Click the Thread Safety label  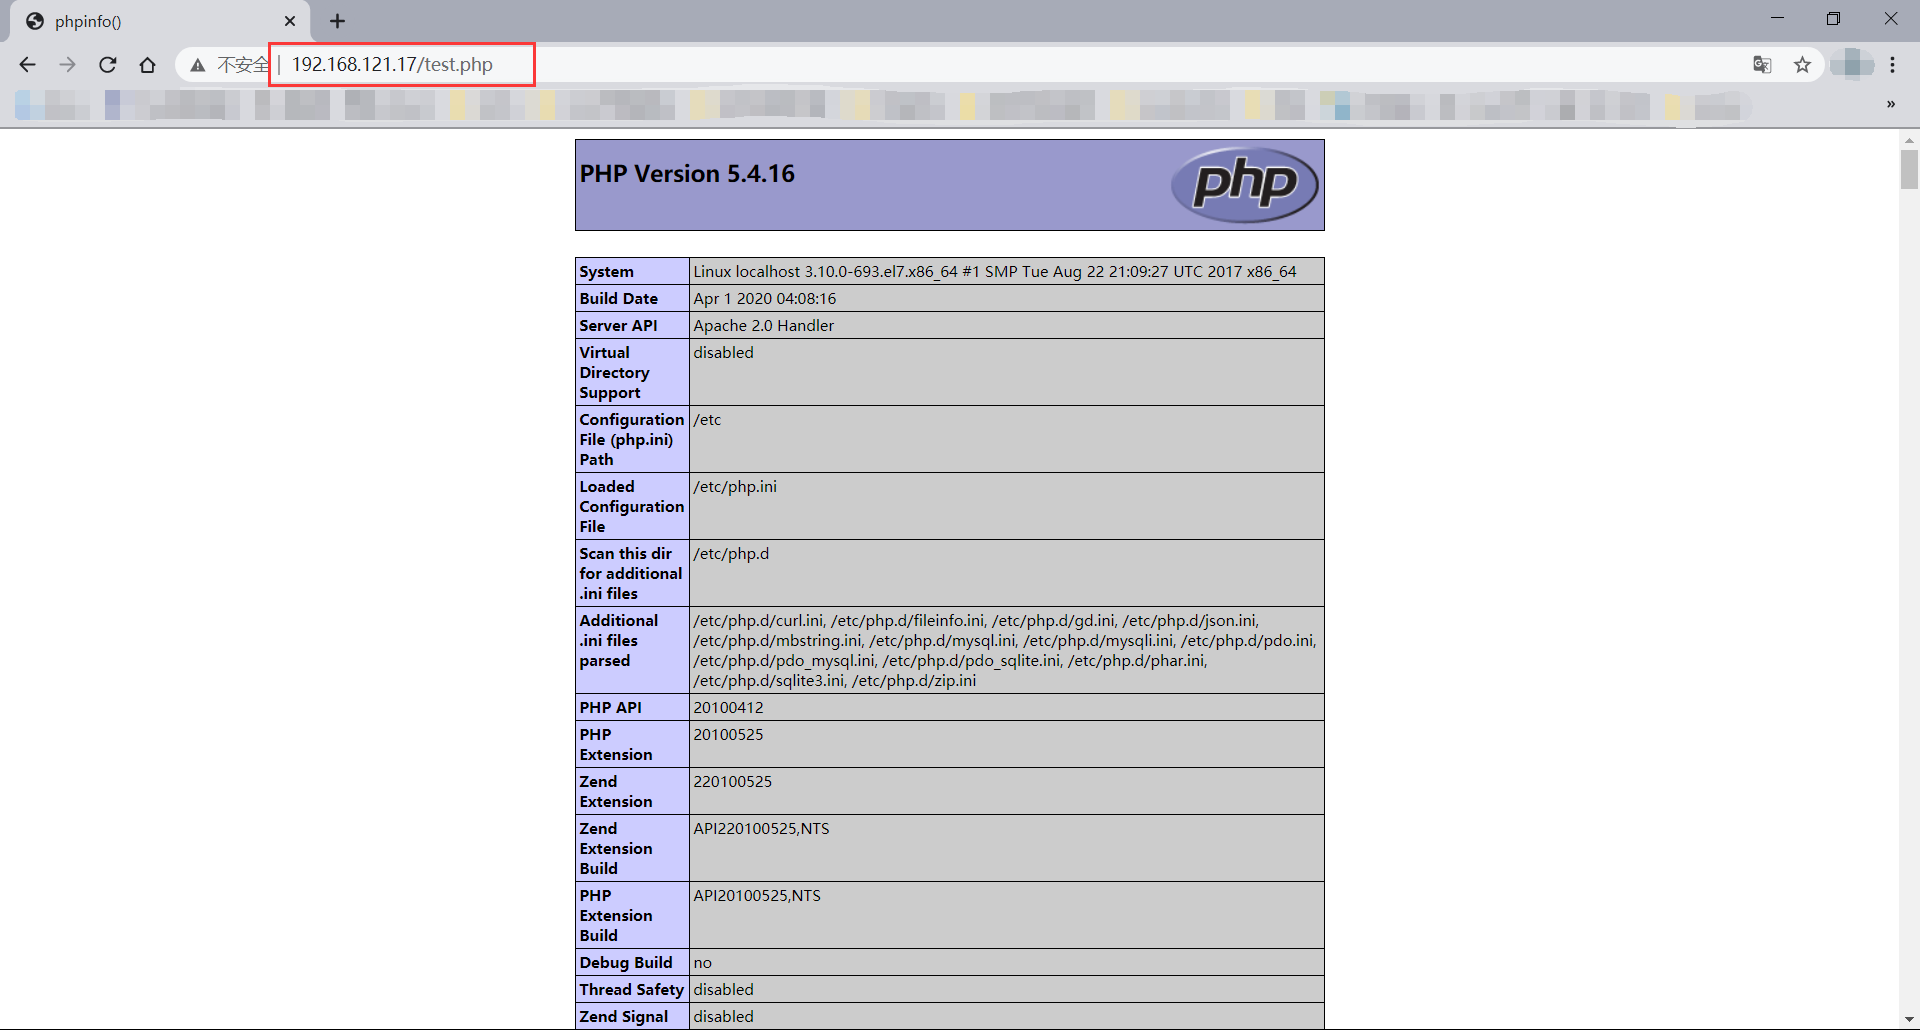click(631, 990)
